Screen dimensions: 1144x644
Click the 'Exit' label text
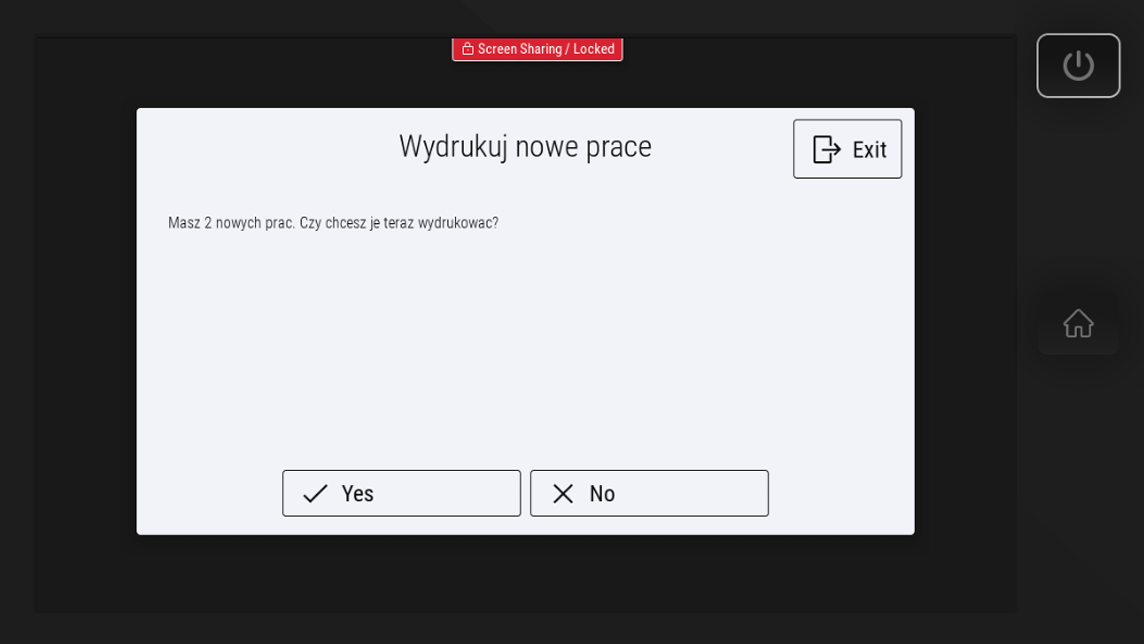(x=869, y=150)
